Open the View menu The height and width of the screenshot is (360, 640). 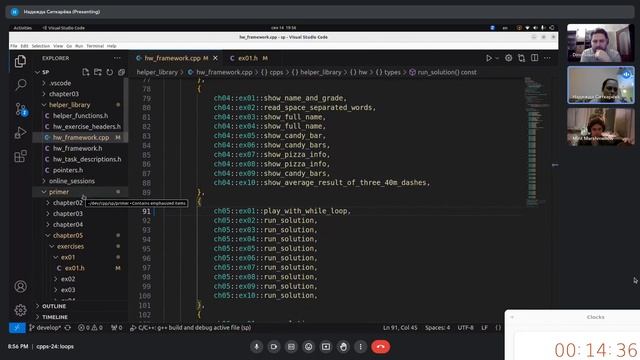58,46
